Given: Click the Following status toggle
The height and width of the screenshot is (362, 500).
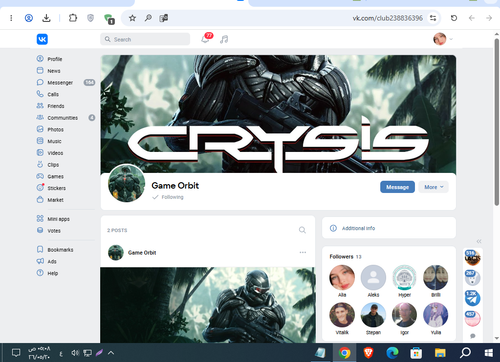Looking at the screenshot, I should (x=168, y=197).
